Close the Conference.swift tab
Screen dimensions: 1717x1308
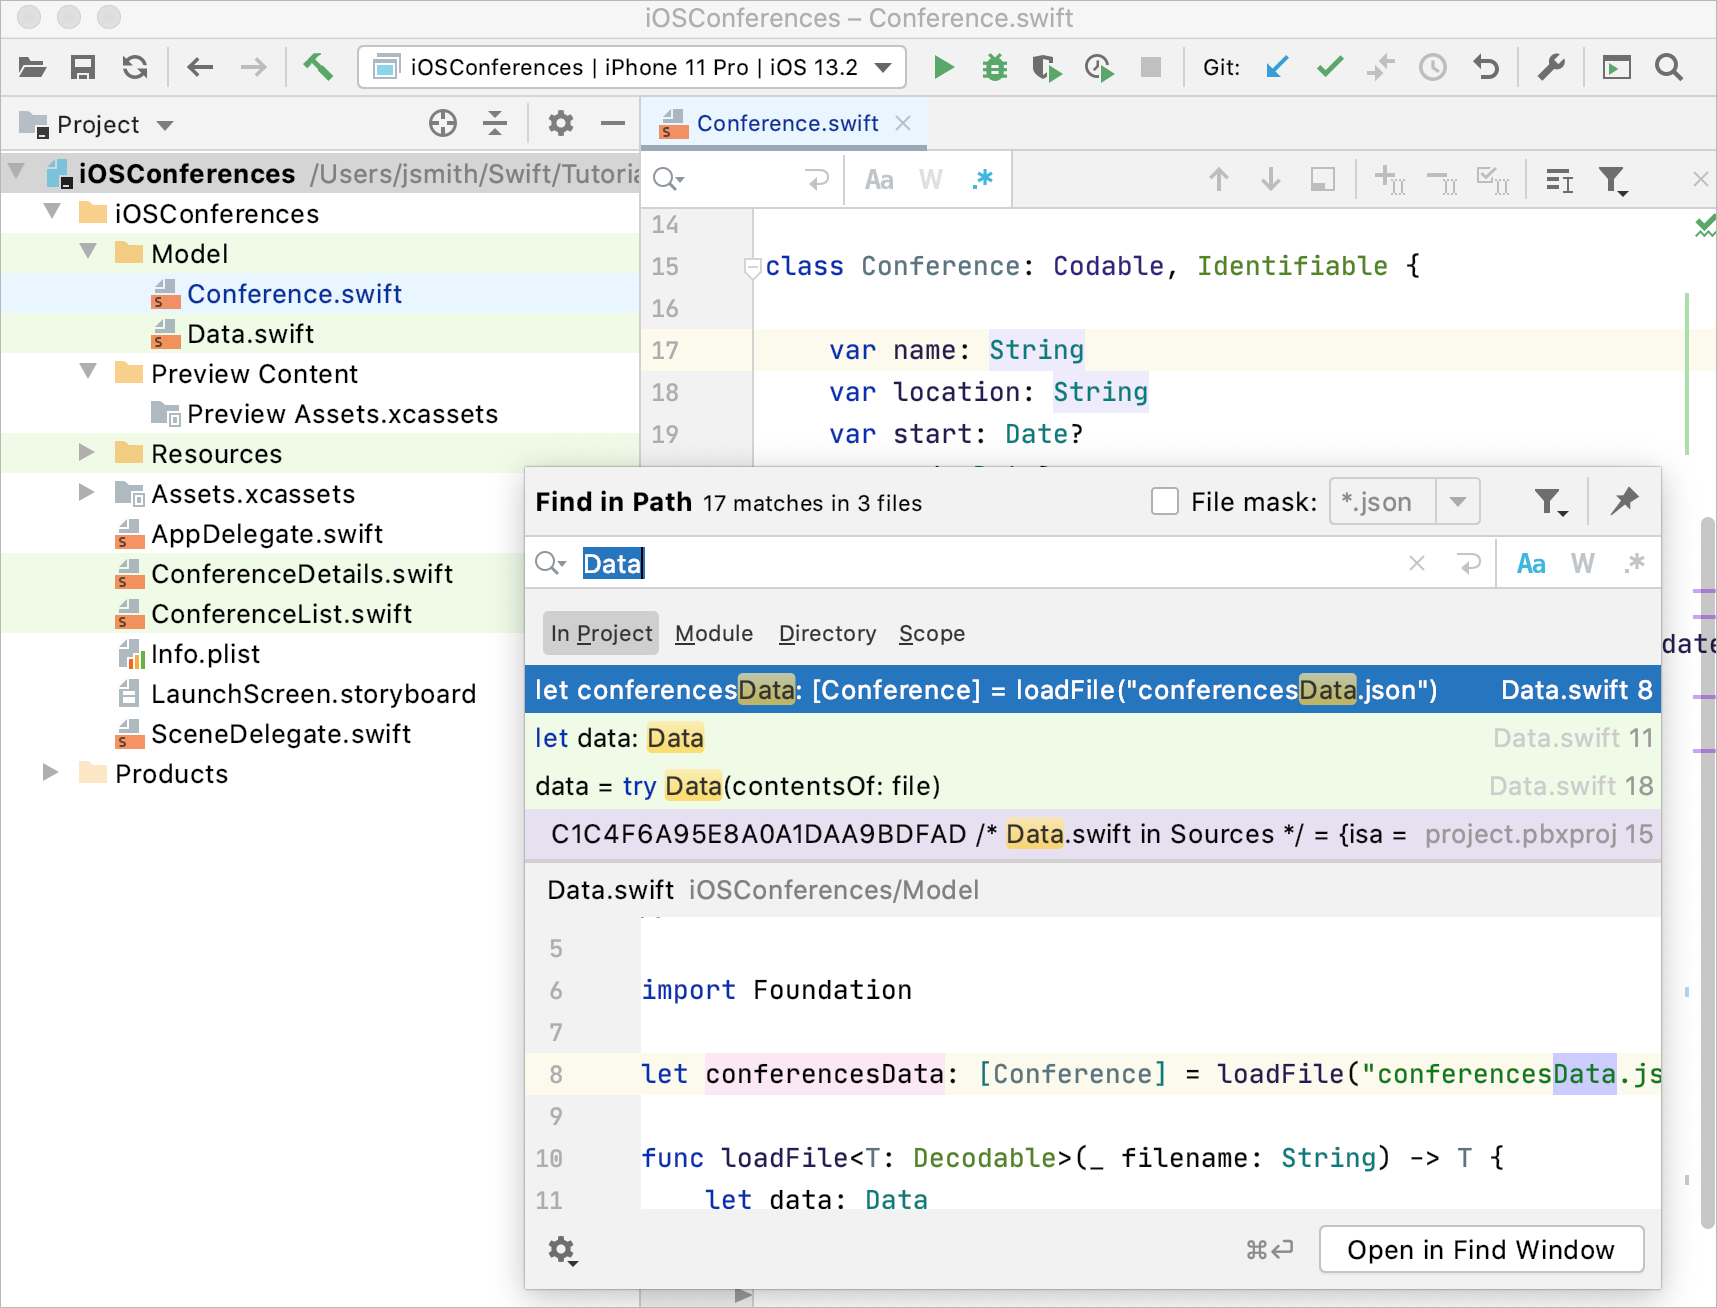pos(903,123)
